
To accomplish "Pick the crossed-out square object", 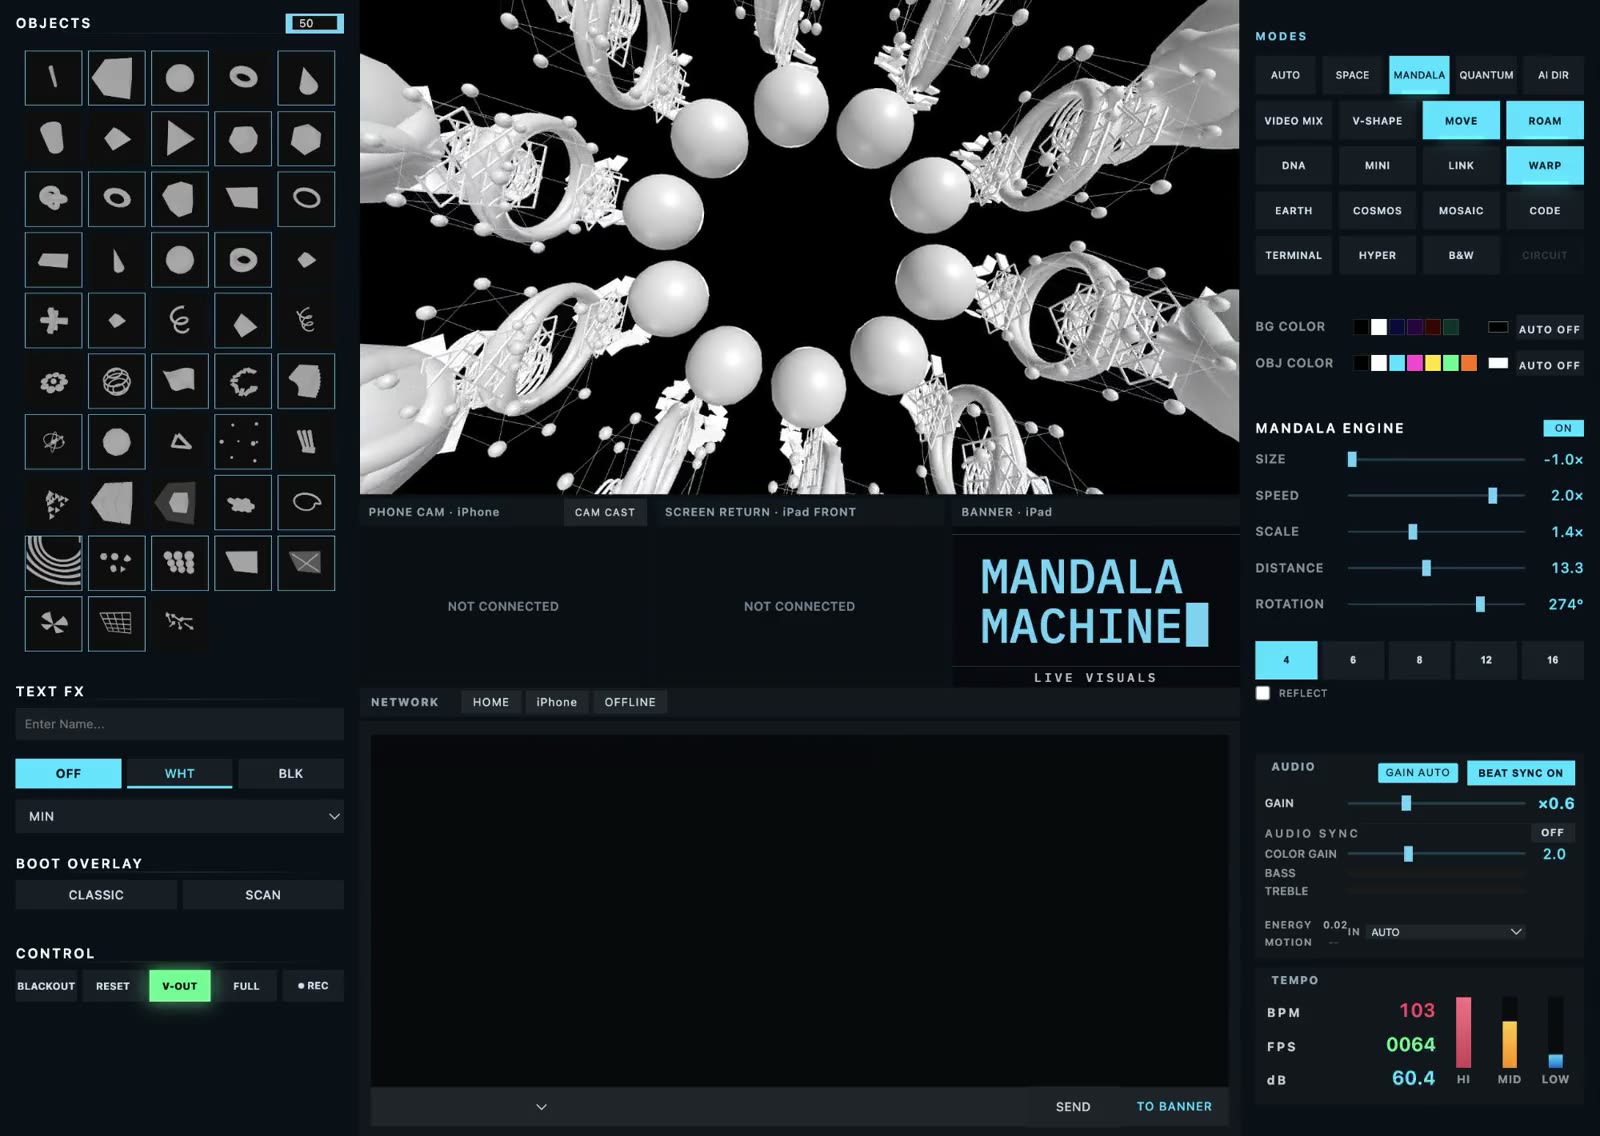I will point(306,562).
